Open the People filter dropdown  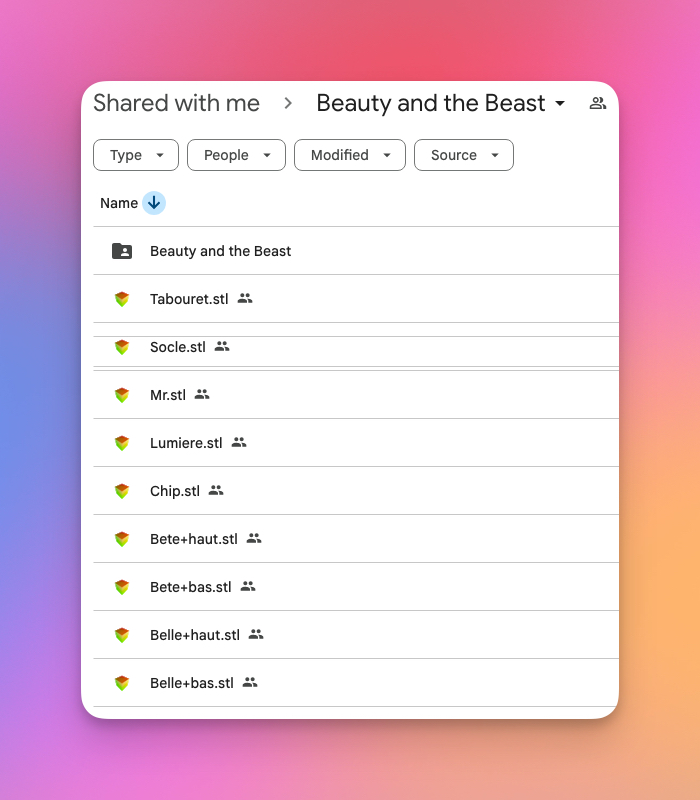click(x=236, y=155)
